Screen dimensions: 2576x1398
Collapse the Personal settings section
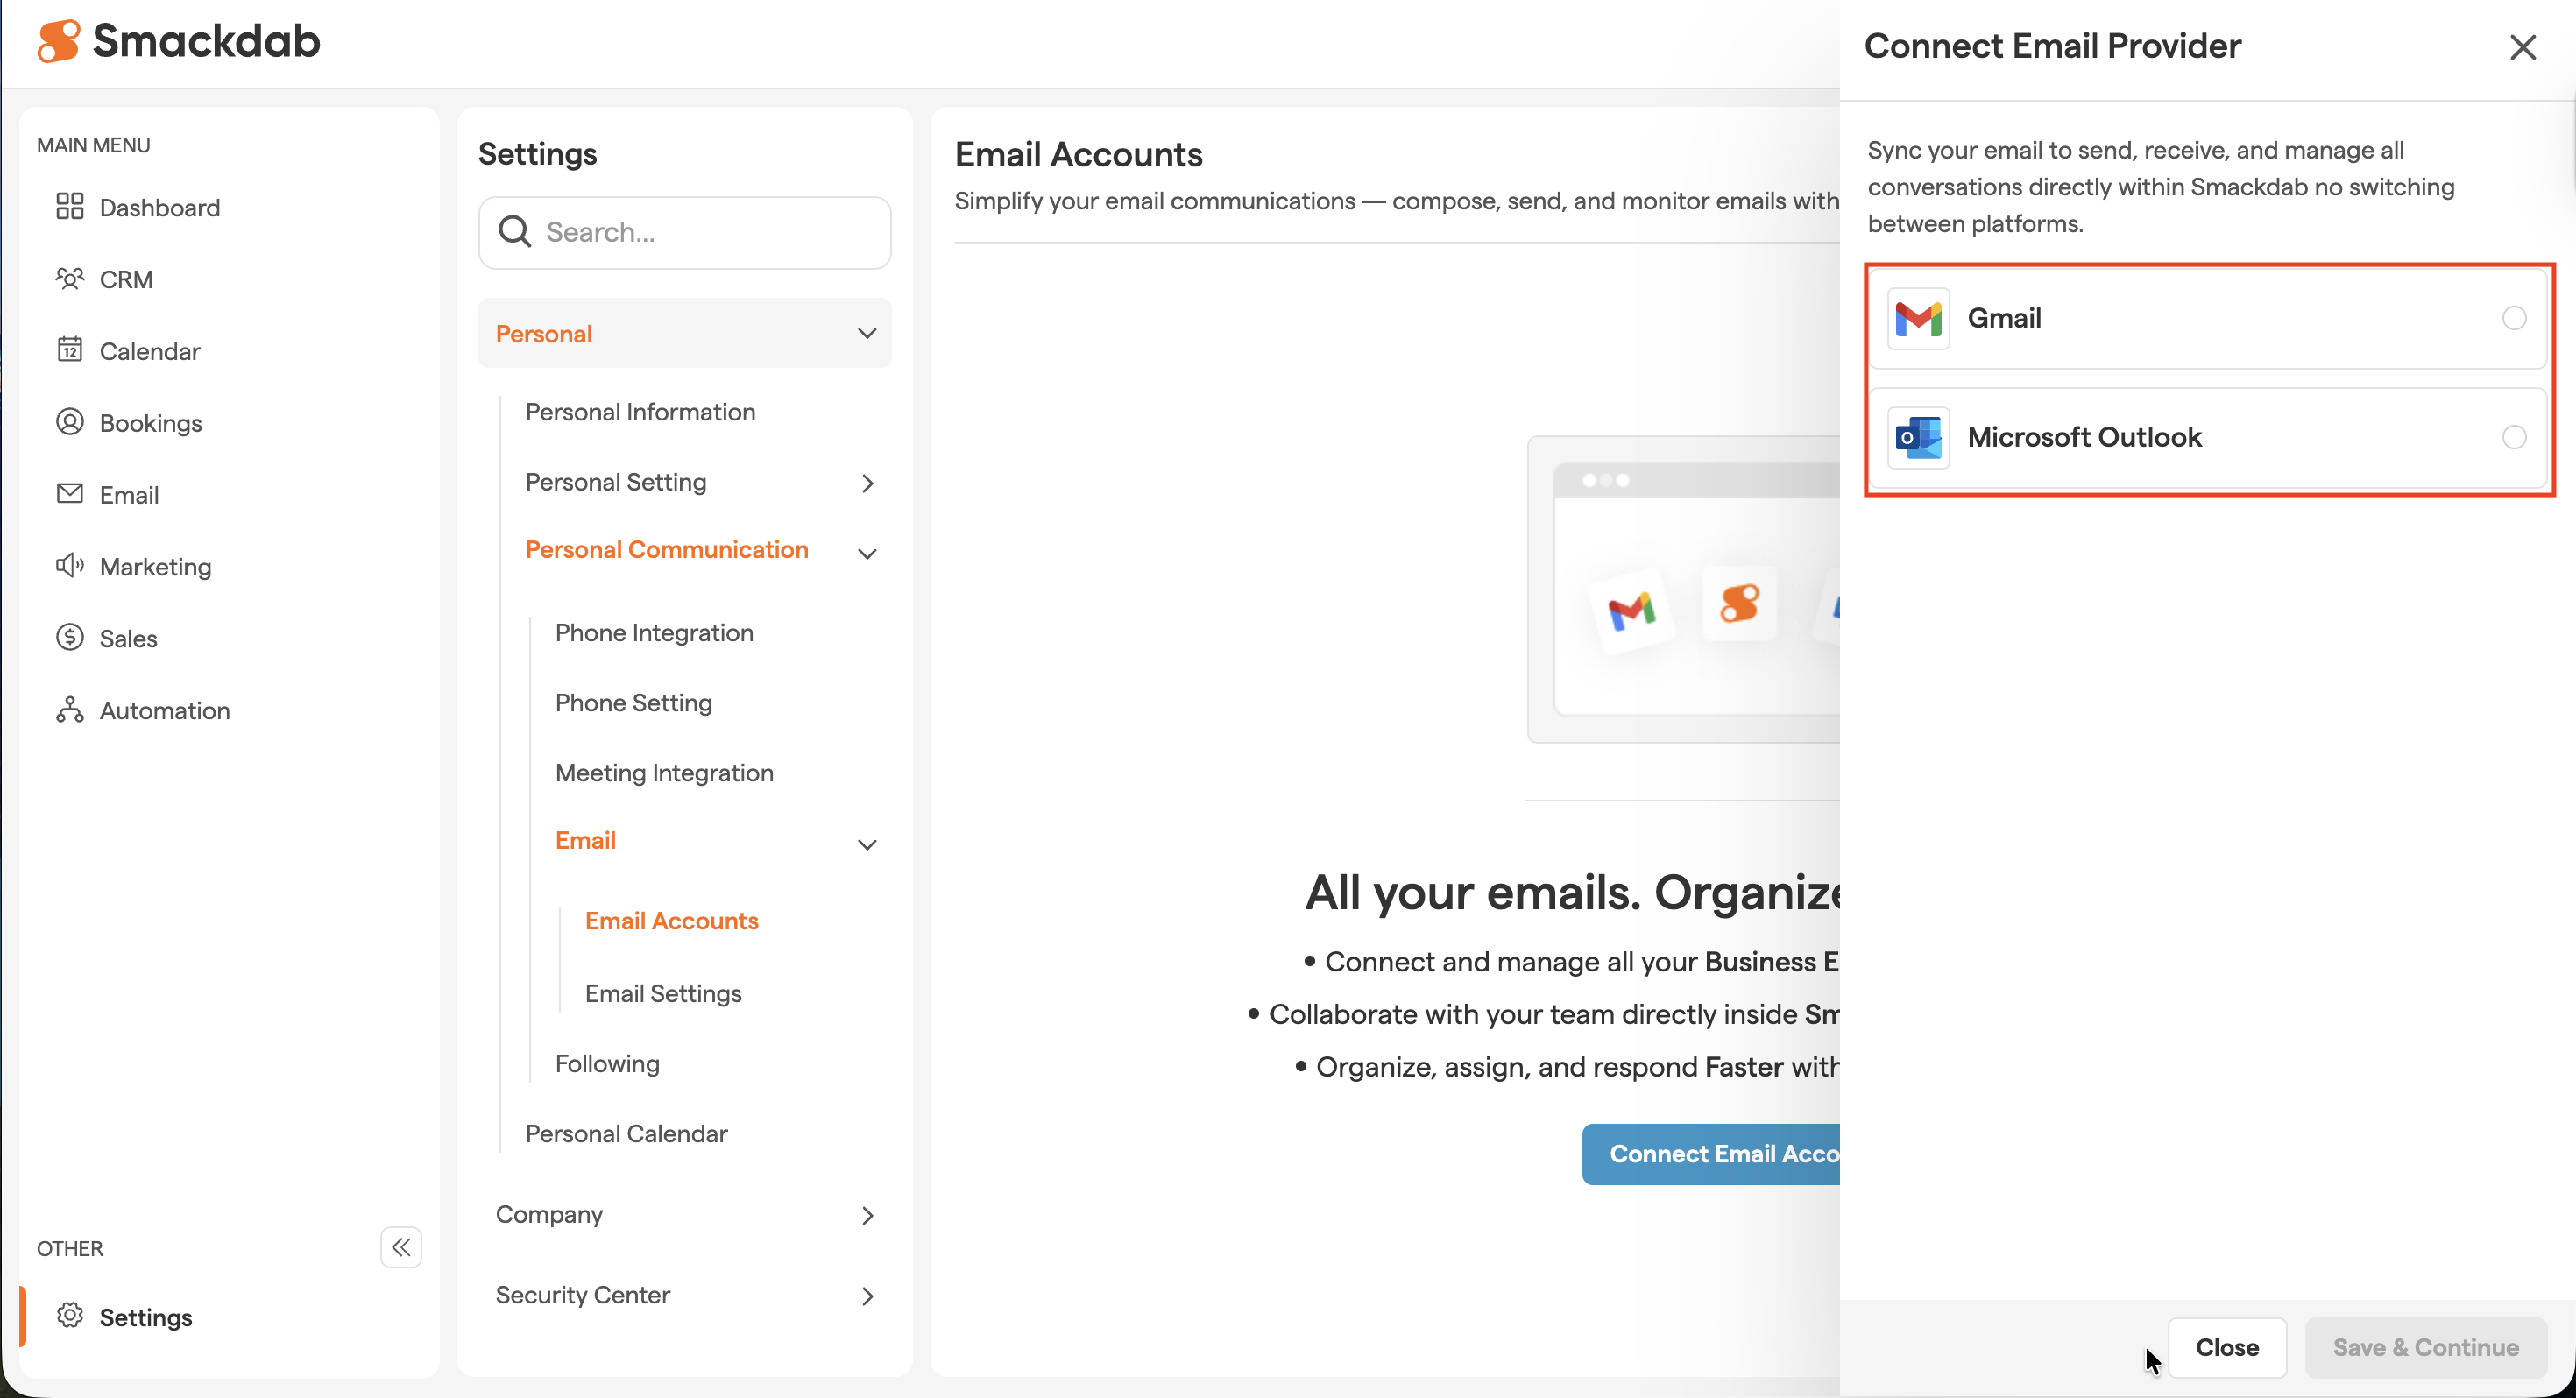click(x=867, y=333)
